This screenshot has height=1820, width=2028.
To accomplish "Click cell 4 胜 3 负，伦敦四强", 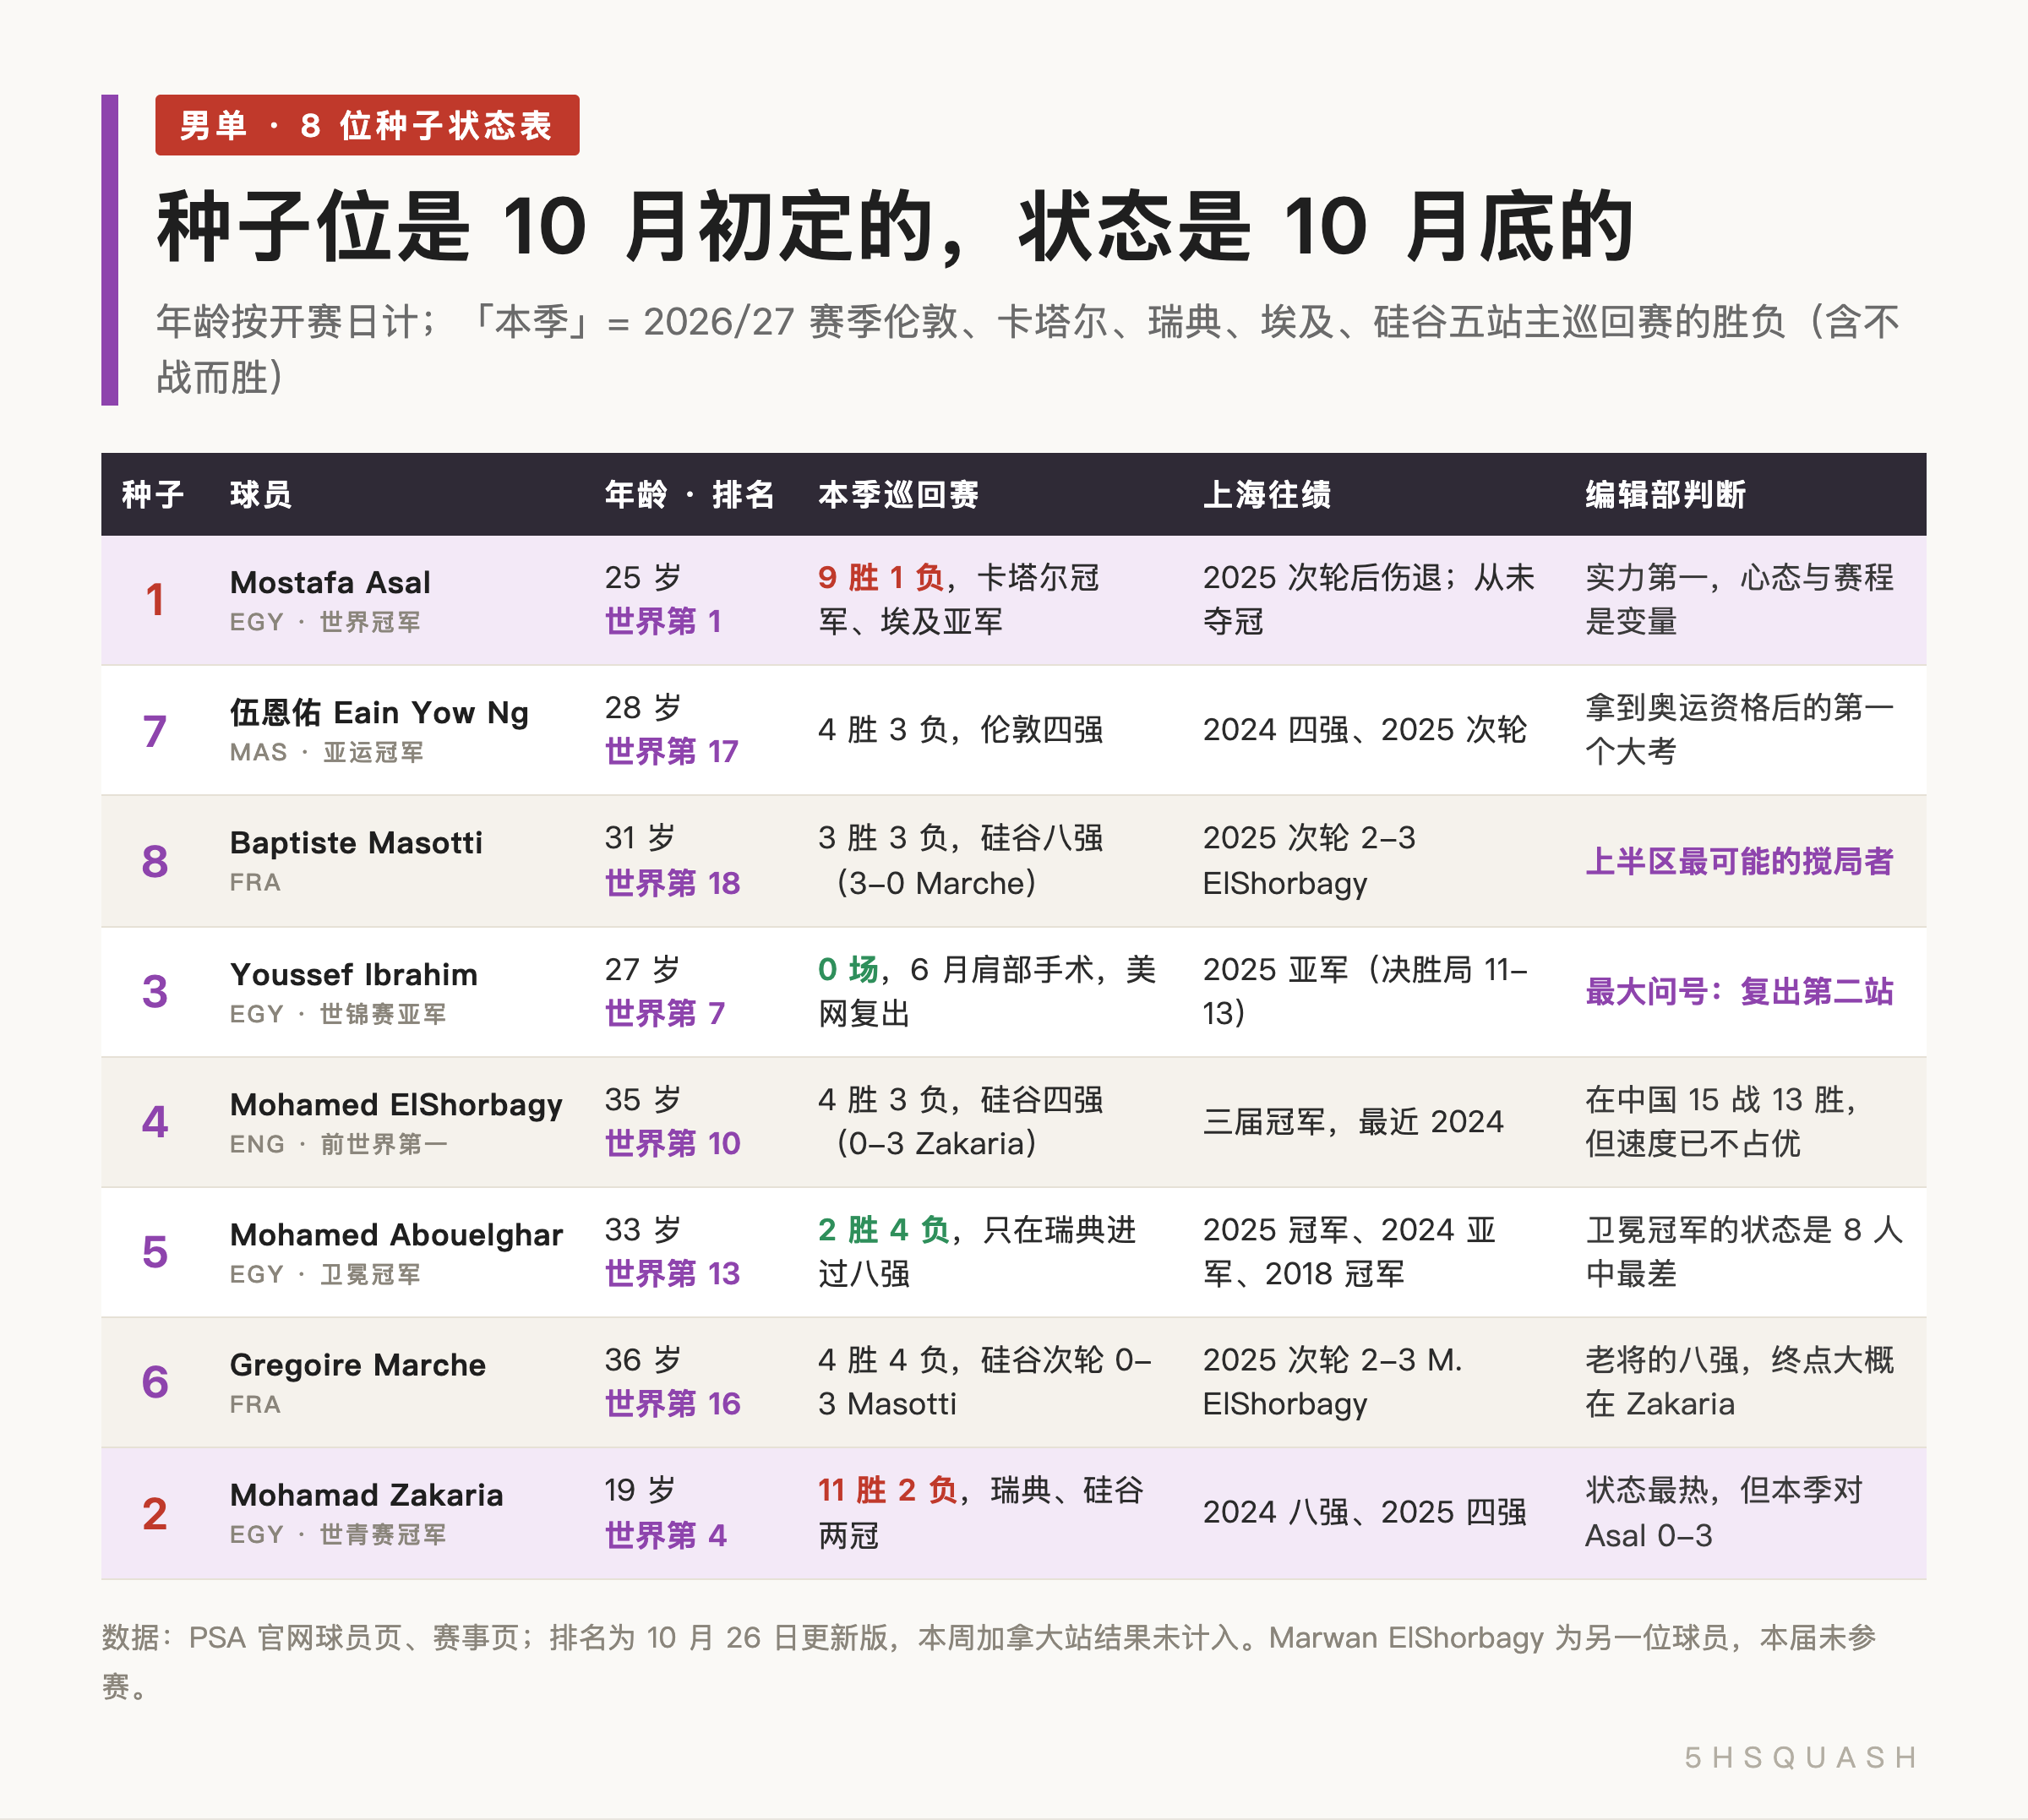I will pos(960,729).
